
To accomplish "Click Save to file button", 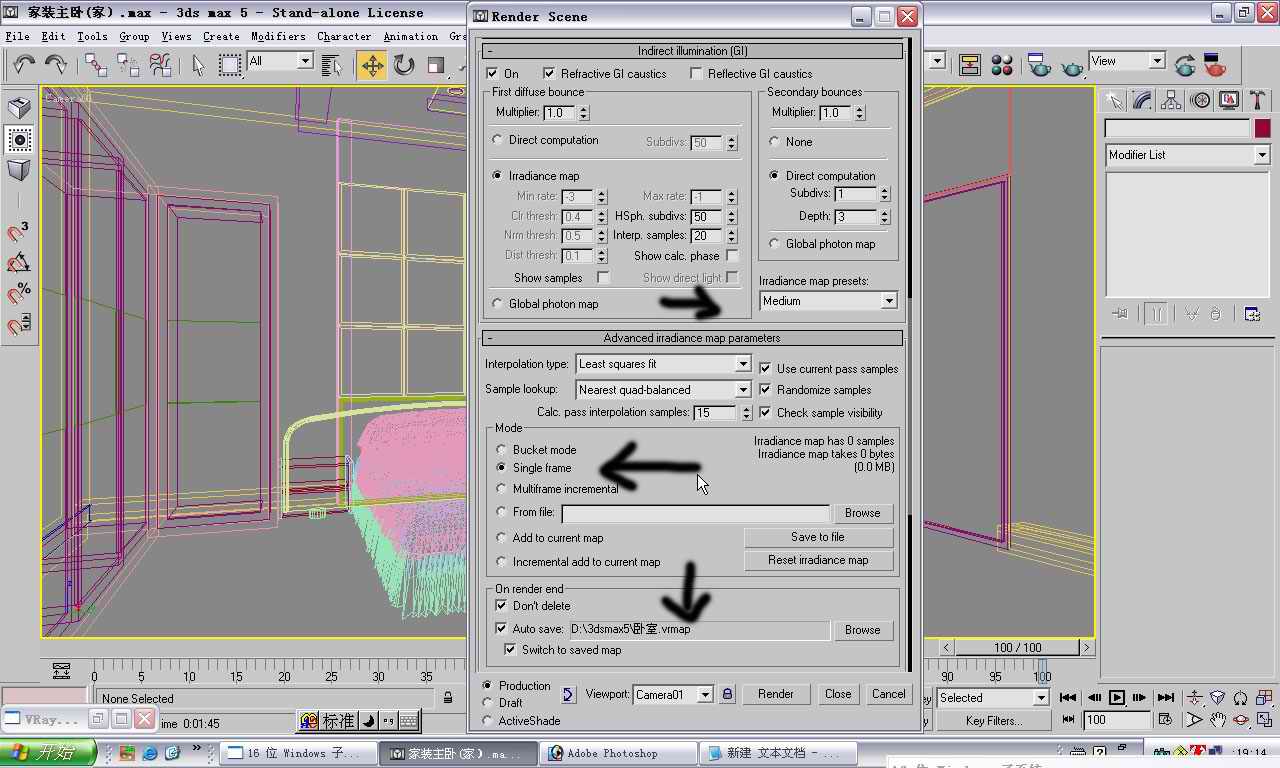I will tap(818, 537).
